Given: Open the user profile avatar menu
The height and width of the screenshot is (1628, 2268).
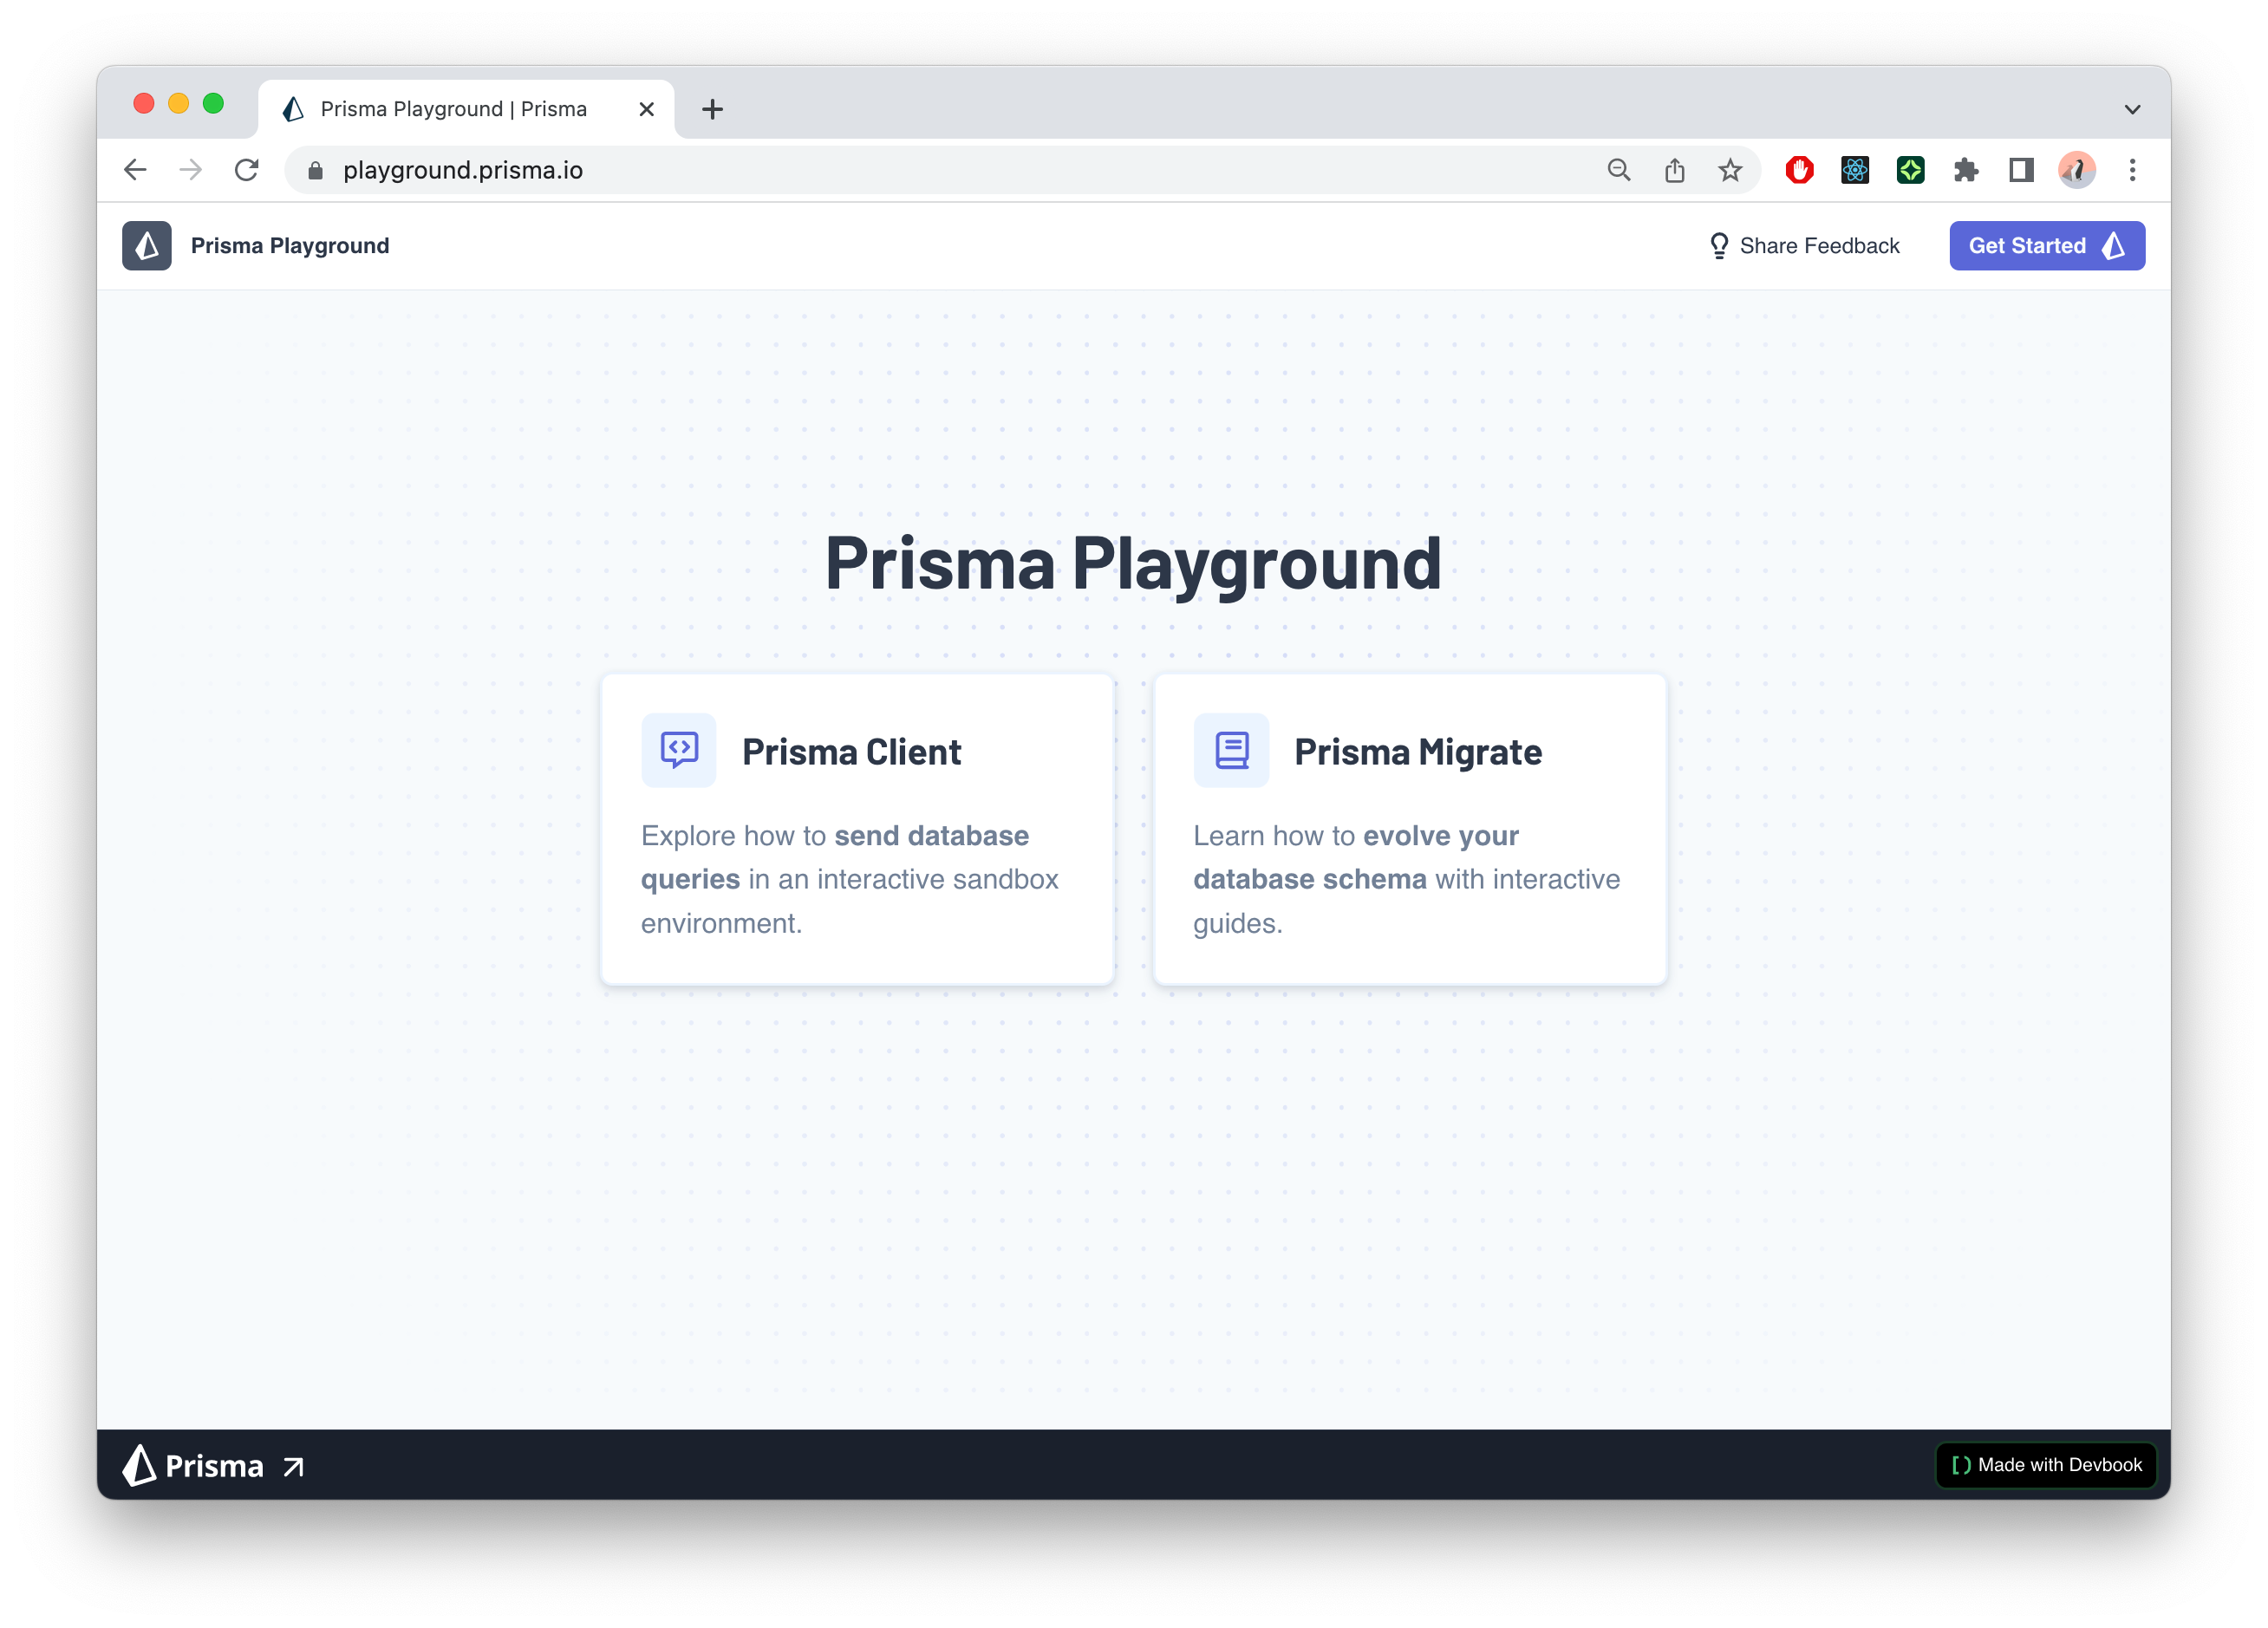Looking at the screenshot, I should (x=2077, y=170).
